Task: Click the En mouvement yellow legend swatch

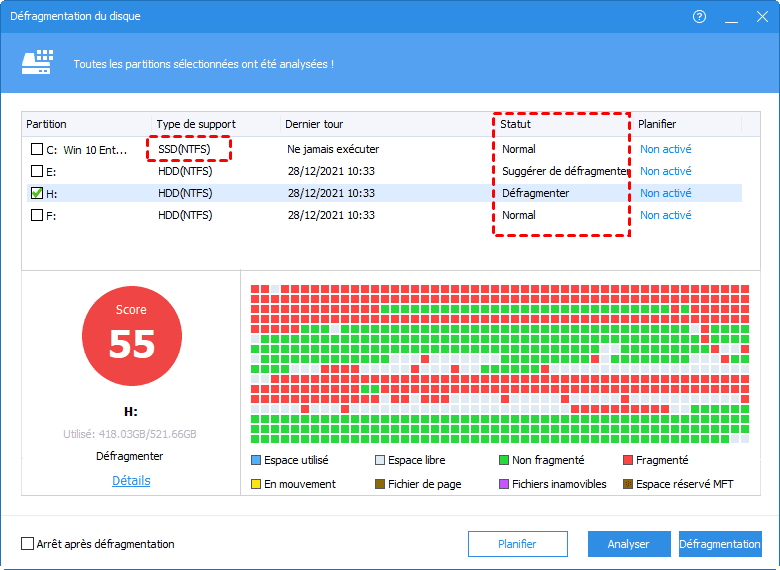Action: 256,484
